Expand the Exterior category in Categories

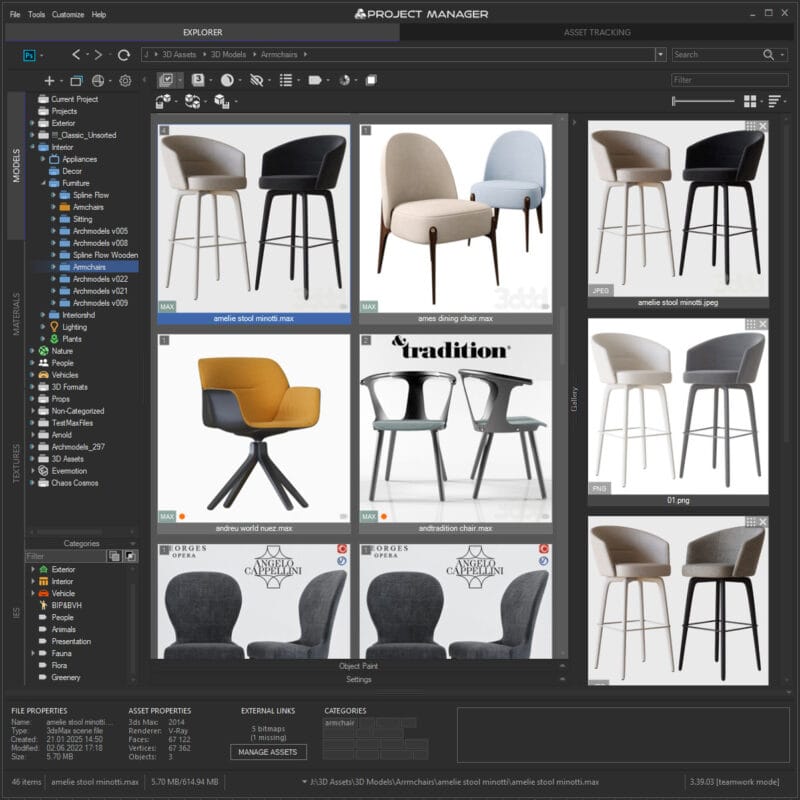pos(33,569)
